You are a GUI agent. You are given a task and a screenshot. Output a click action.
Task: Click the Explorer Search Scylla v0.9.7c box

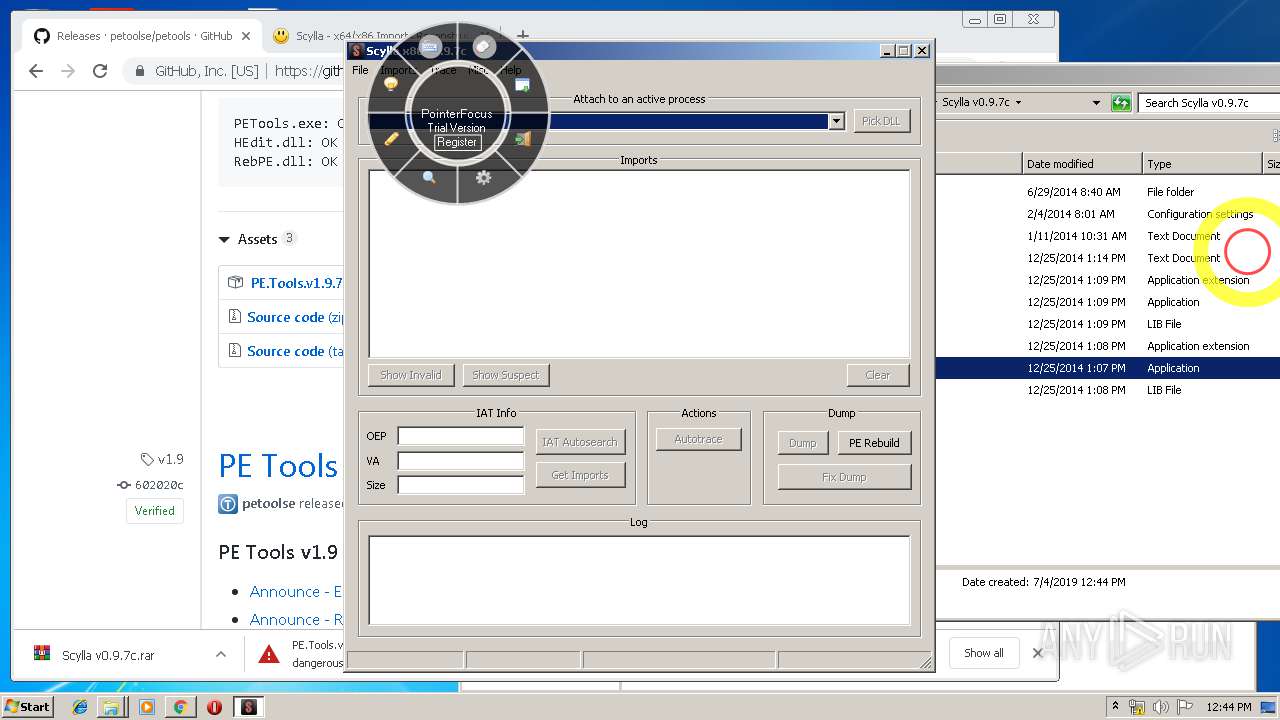coord(1209,103)
